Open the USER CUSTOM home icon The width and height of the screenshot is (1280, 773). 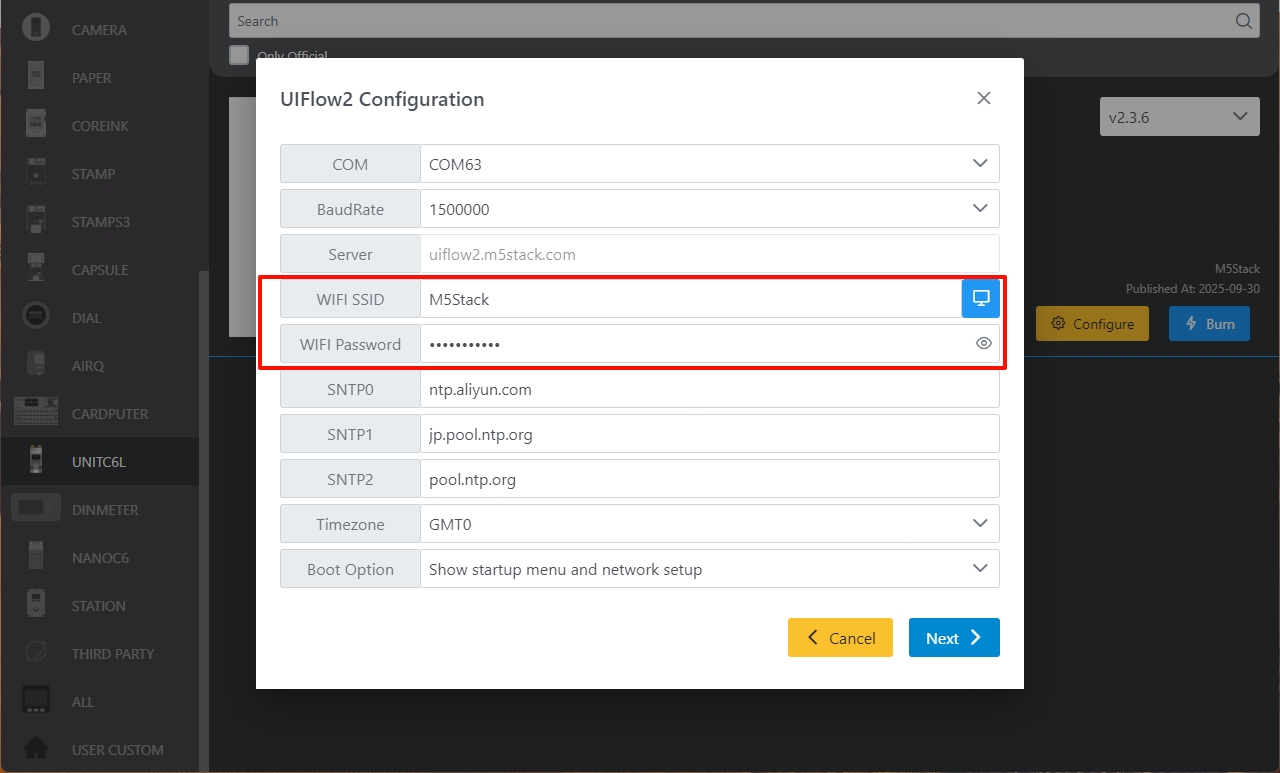pos(36,749)
